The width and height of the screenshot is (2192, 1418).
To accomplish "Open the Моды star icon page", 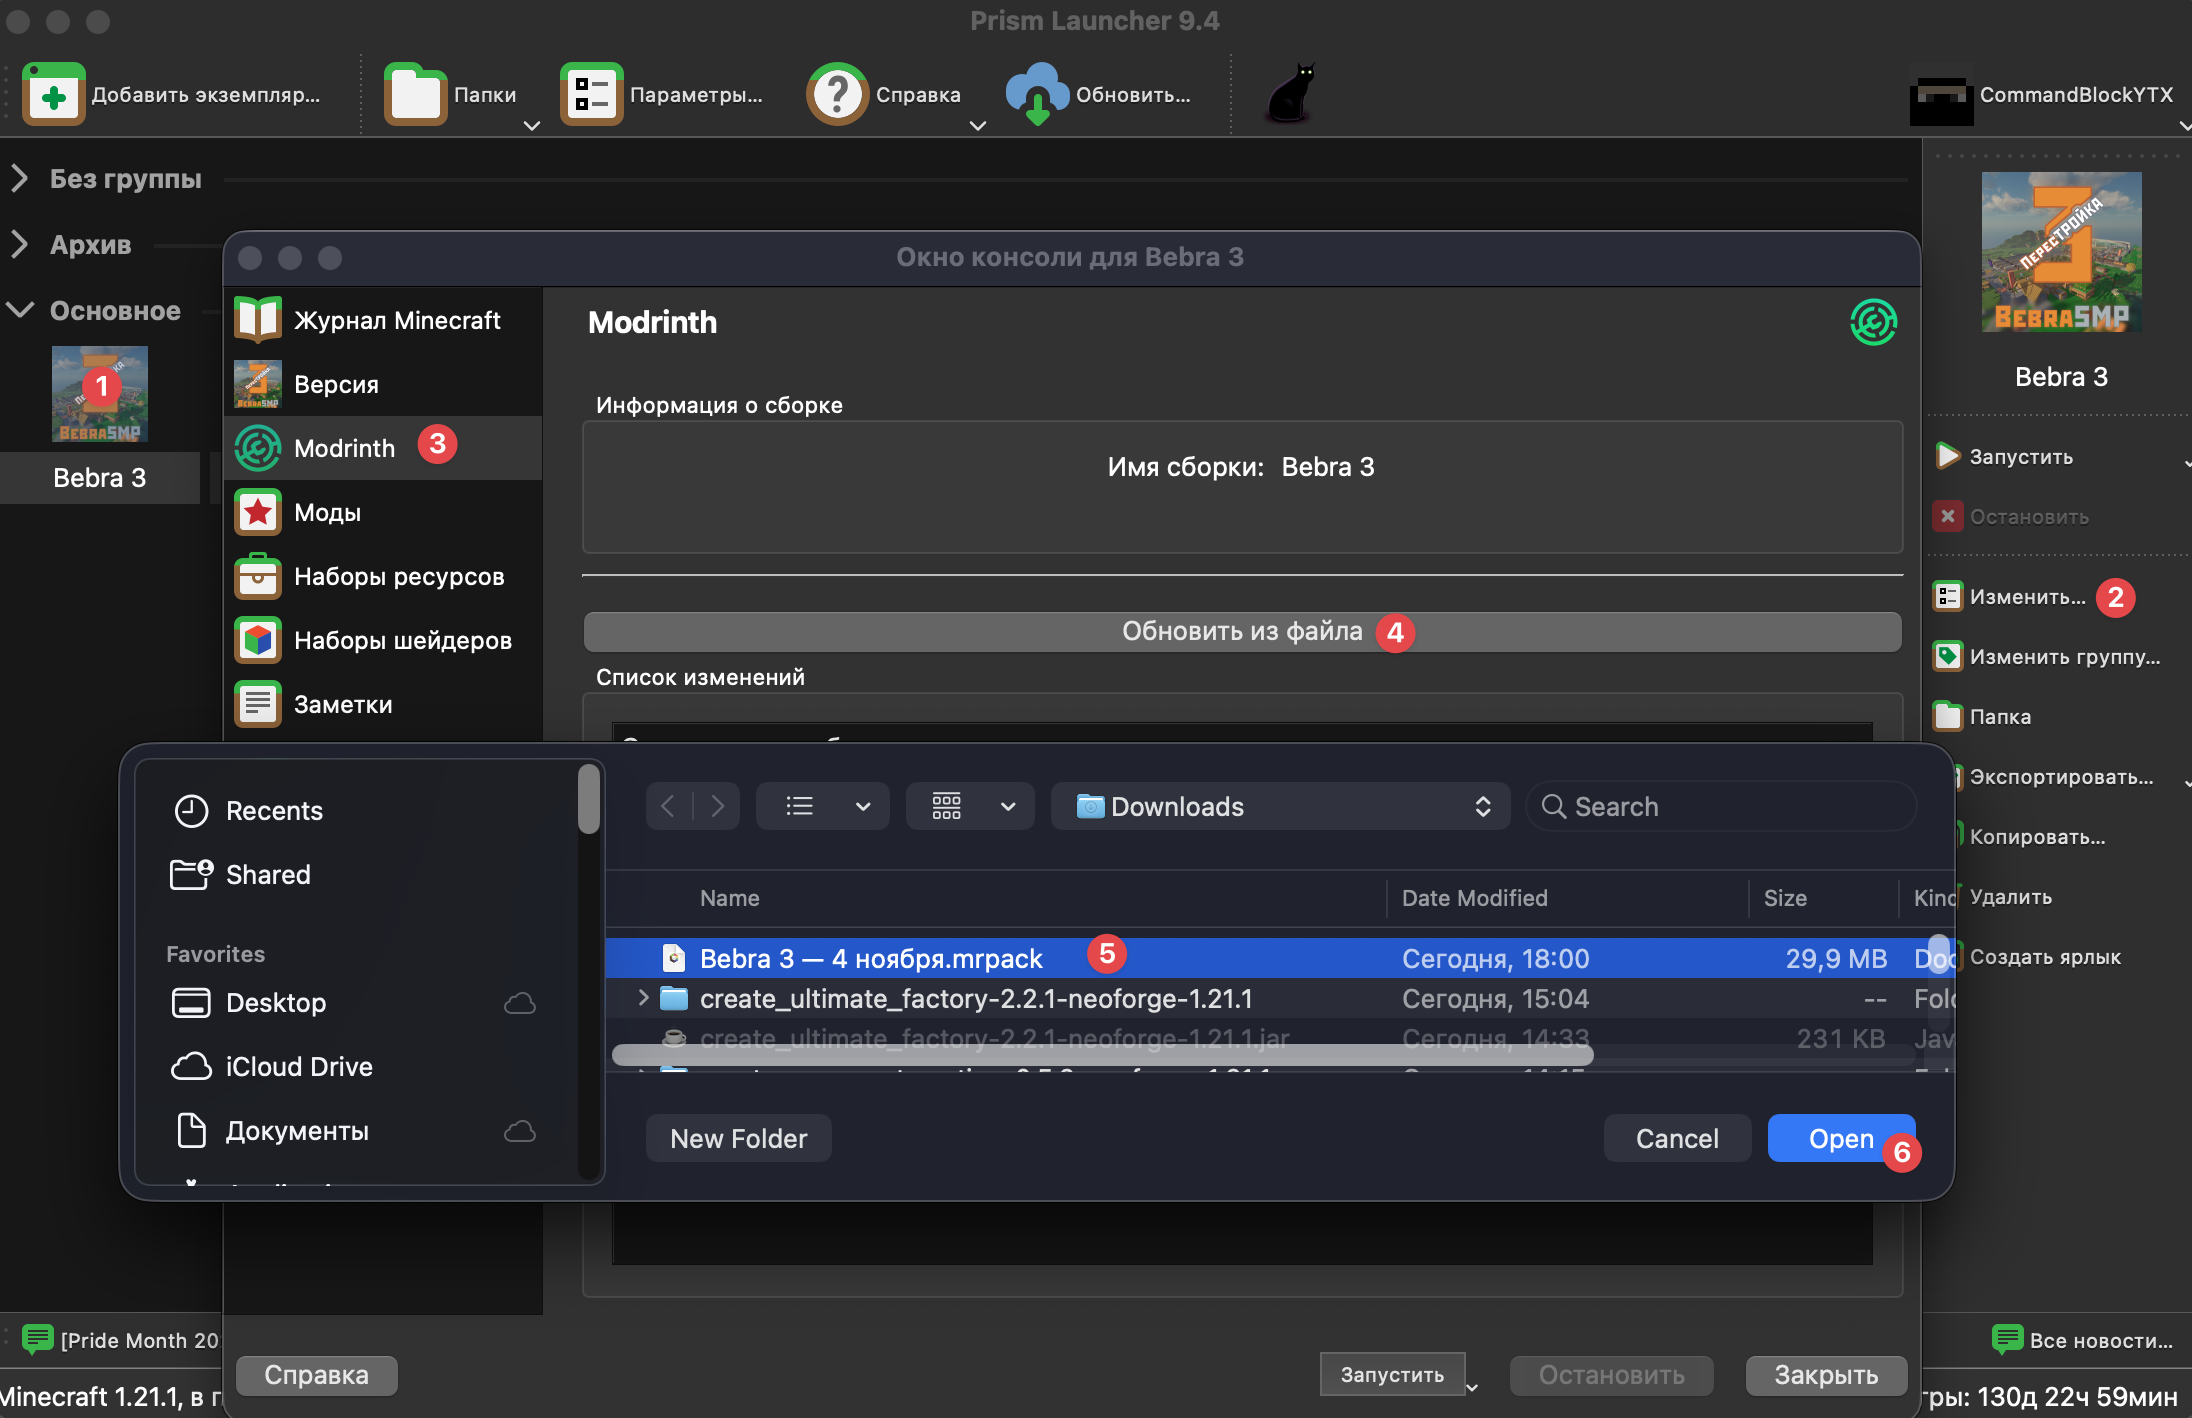I will click(258, 512).
